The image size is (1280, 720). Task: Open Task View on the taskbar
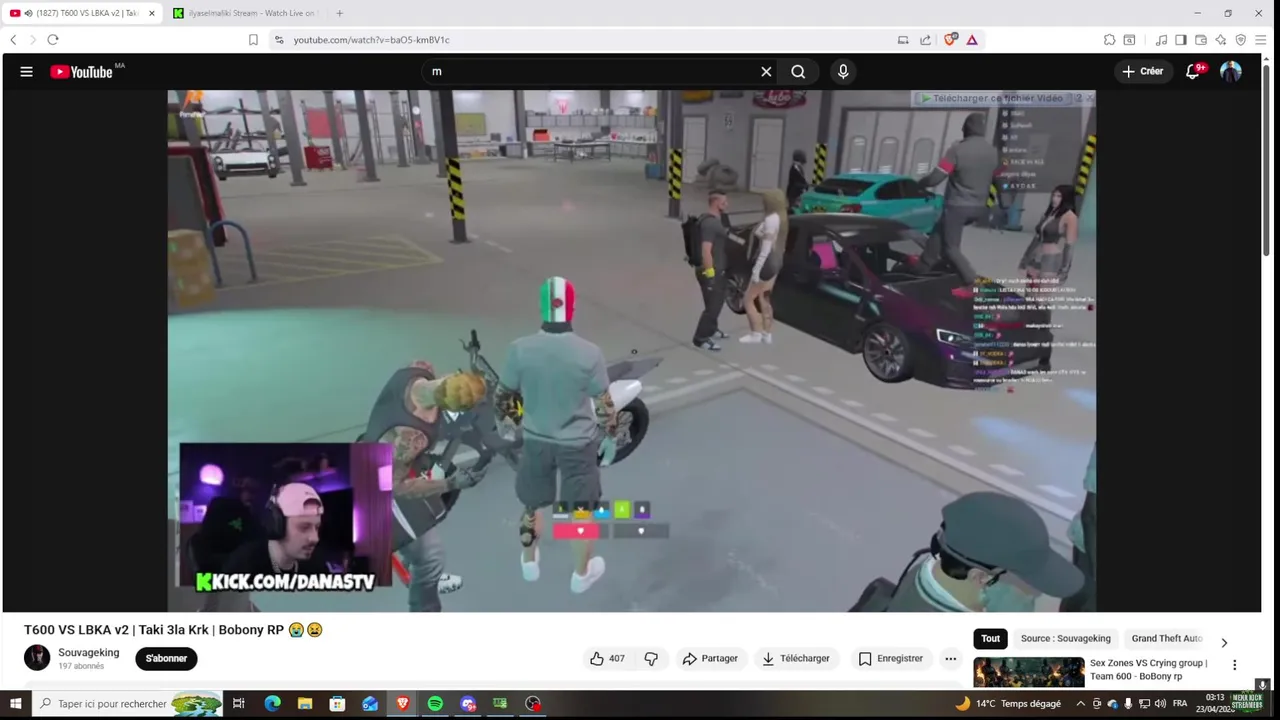point(239,704)
